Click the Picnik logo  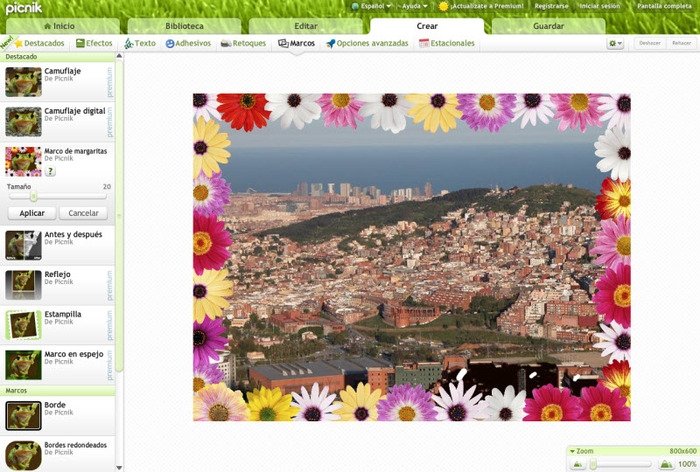point(24,8)
